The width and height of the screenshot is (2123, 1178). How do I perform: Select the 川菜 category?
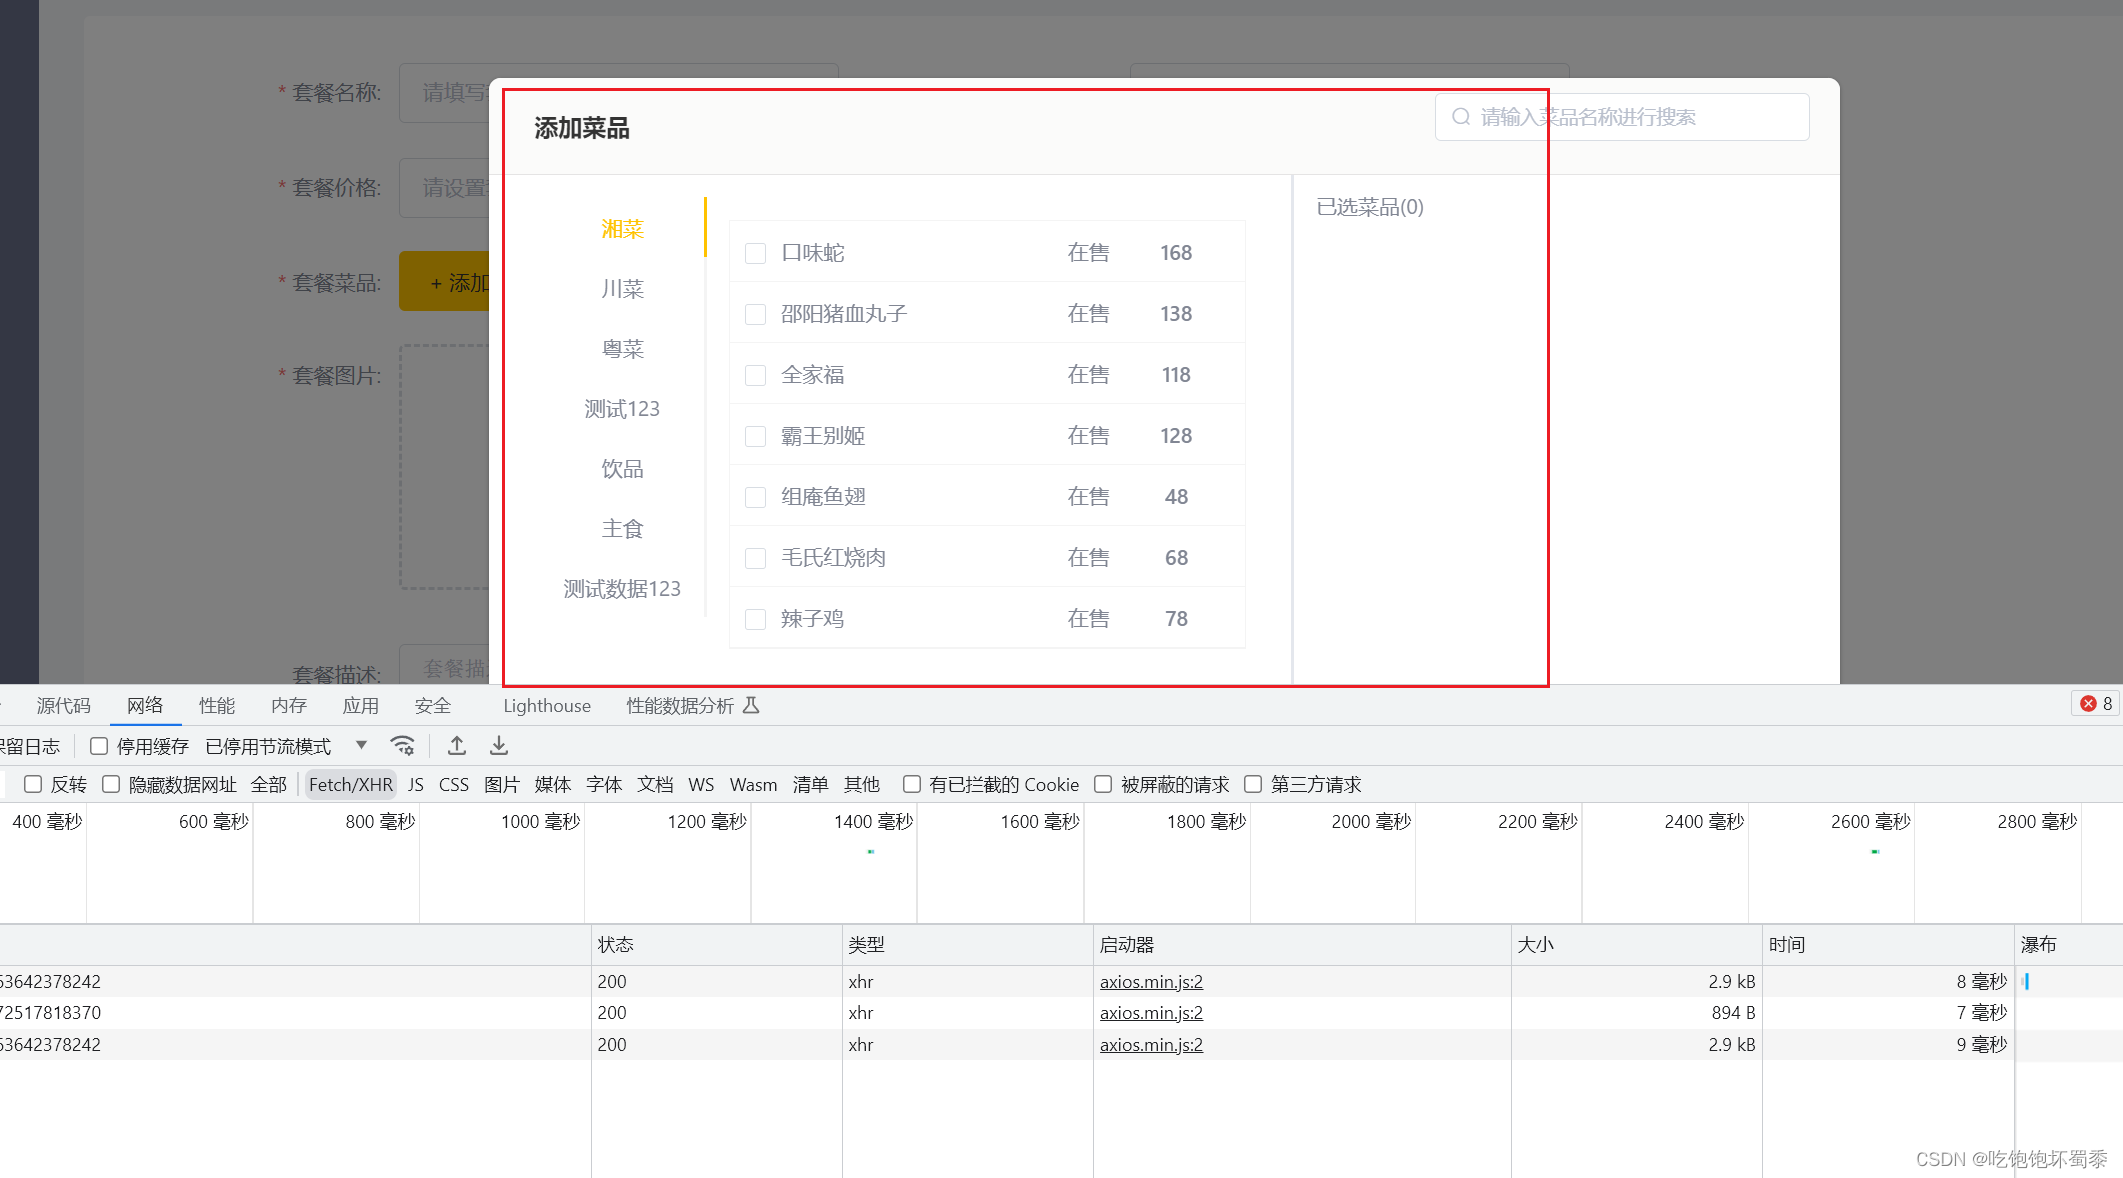click(x=621, y=288)
